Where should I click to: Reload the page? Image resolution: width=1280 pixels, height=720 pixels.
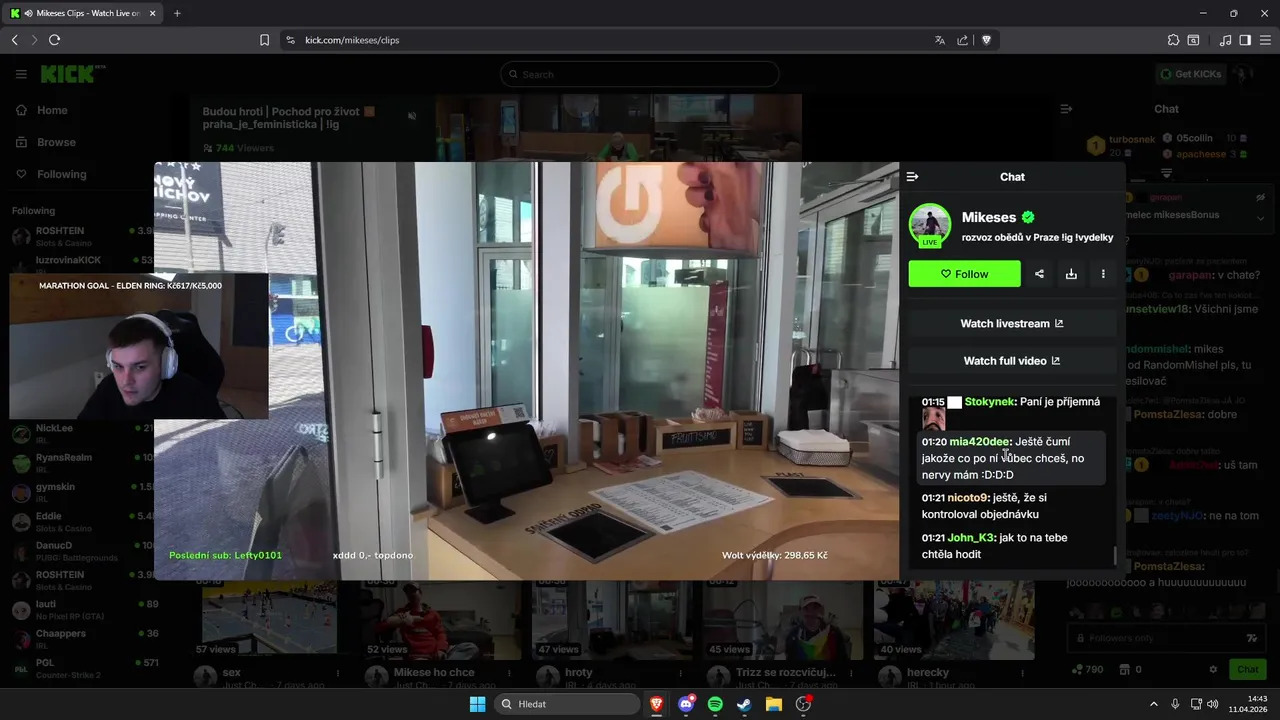click(x=54, y=40)
